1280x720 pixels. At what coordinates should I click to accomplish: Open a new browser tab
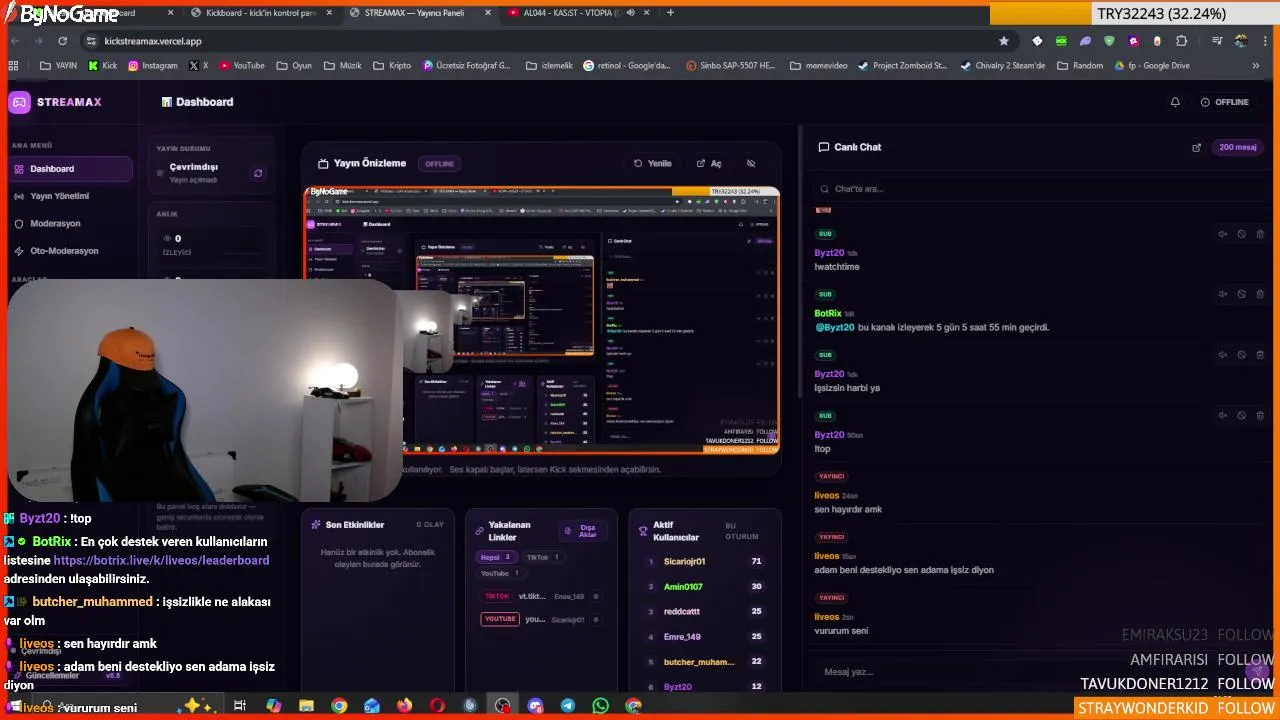click(x=670, y=13)
